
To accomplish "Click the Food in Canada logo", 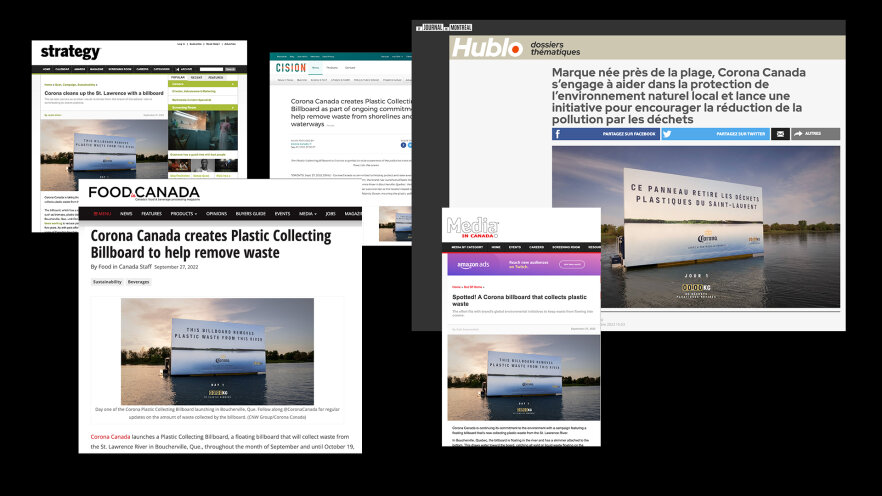I will (144, 193).
